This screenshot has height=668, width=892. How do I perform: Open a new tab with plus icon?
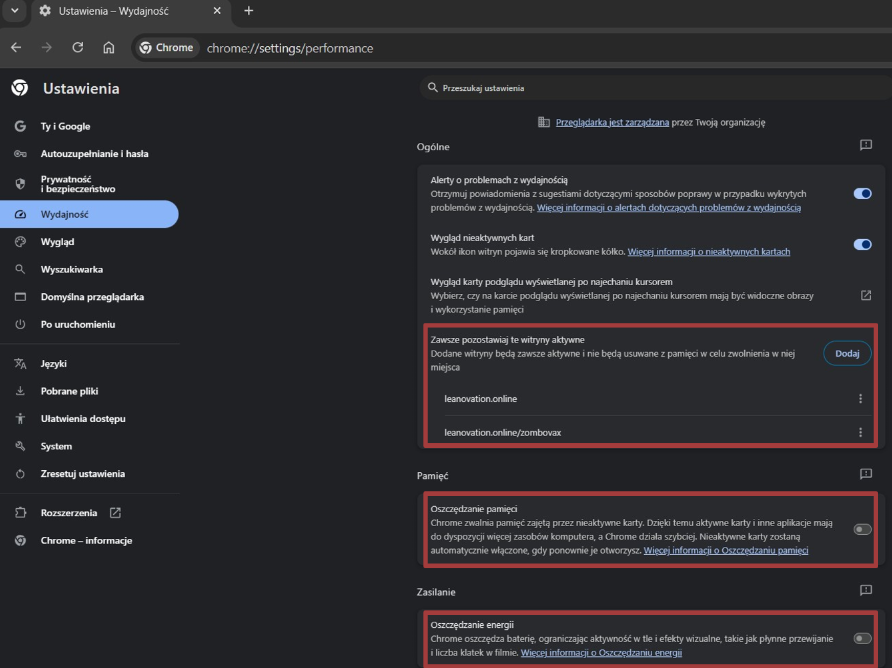[249, 11]
